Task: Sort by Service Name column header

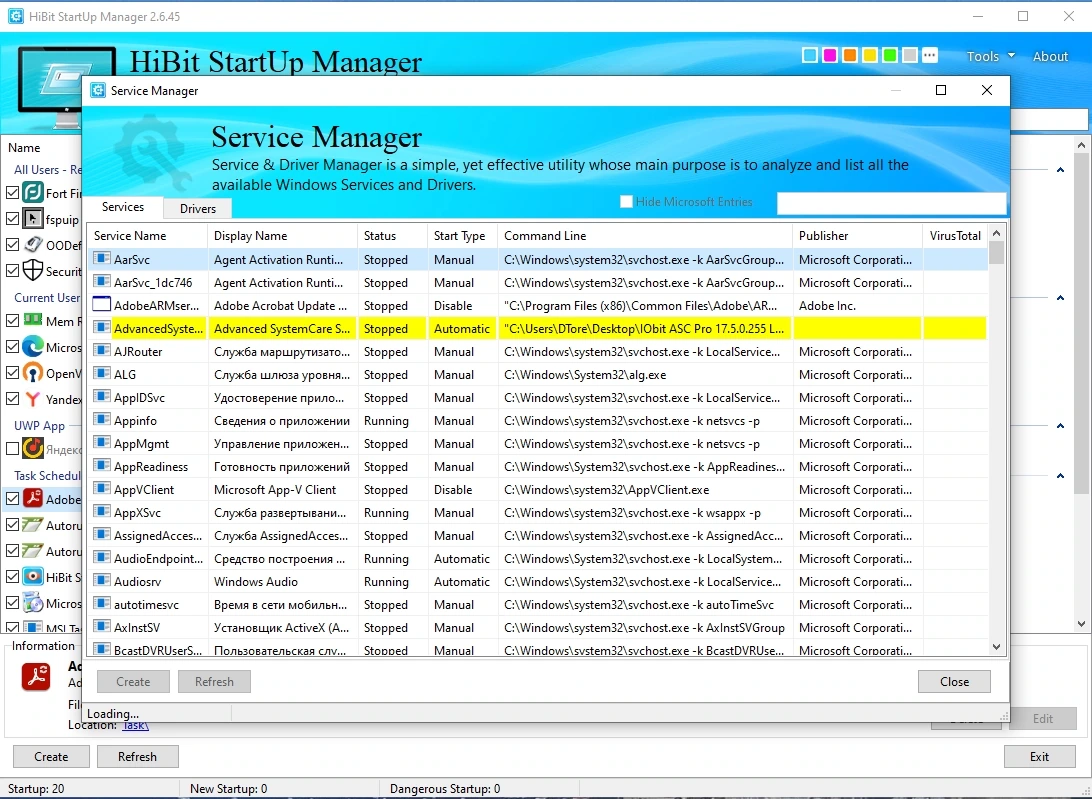Action: click(148, 235)
